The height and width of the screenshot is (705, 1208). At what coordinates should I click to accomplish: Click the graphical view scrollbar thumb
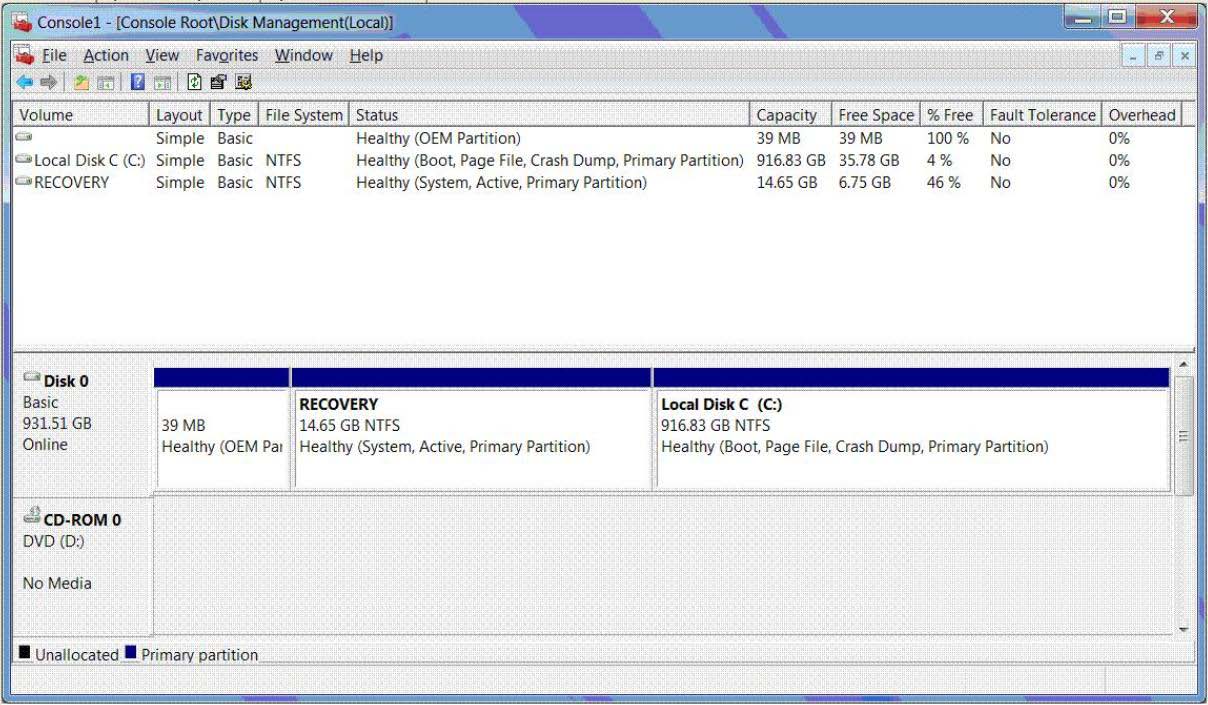point(1184,435)
